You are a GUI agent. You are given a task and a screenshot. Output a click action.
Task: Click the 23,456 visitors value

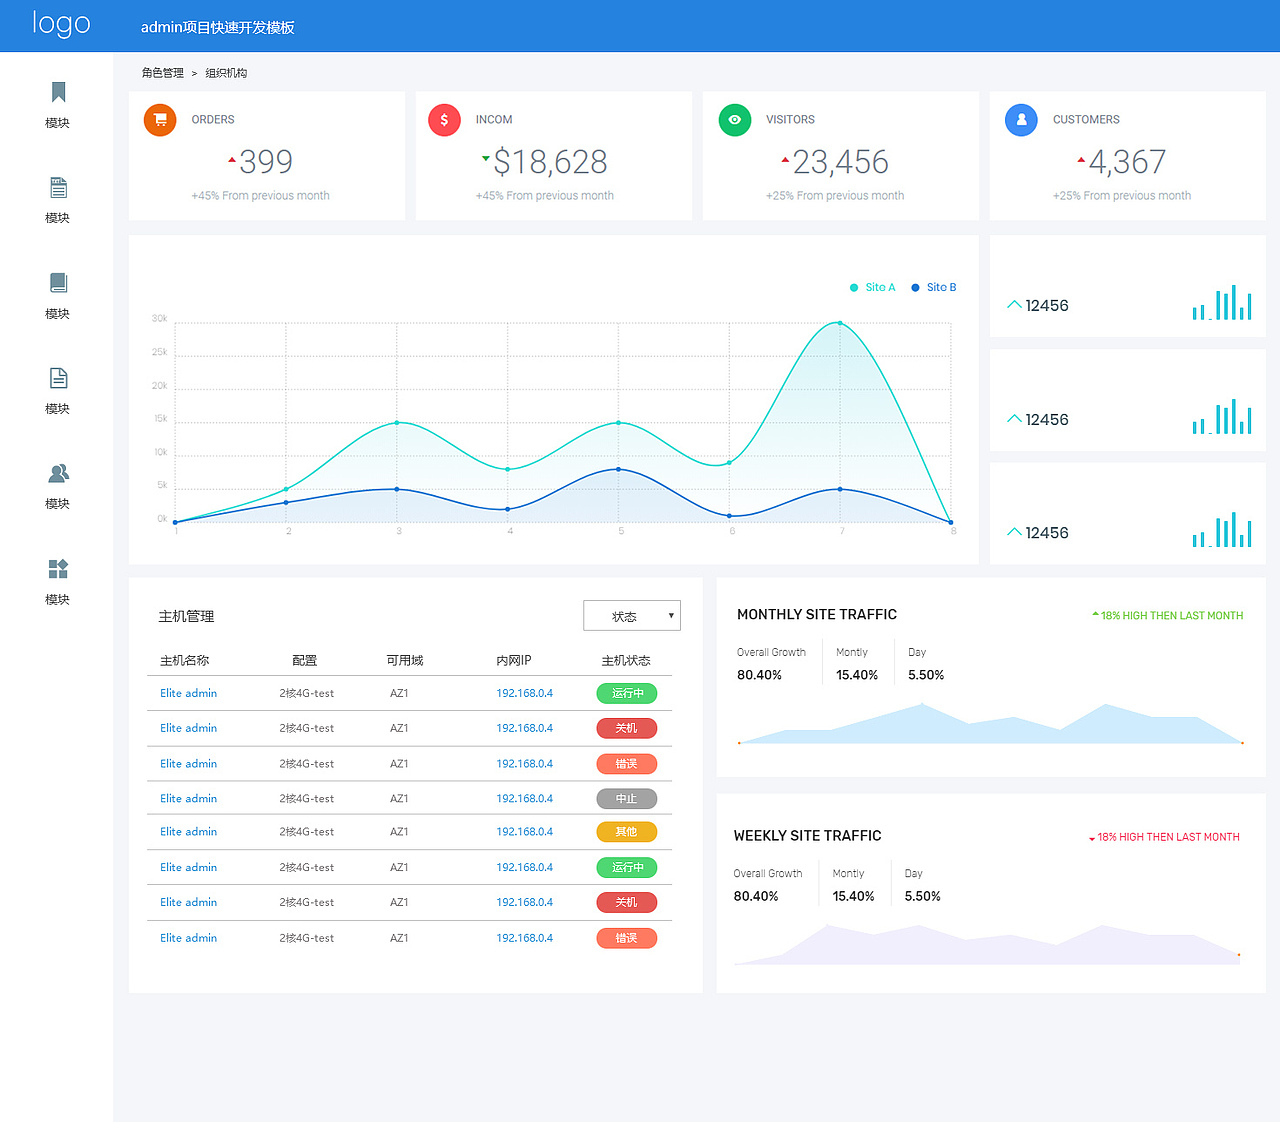(841, 162)
